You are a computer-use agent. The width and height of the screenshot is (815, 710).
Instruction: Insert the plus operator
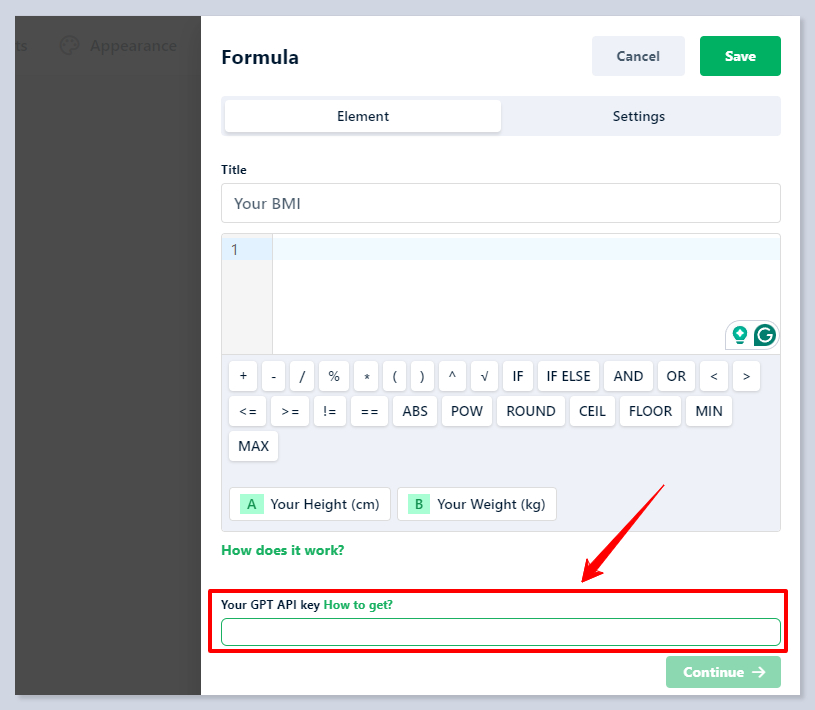[x=243, y=376]
